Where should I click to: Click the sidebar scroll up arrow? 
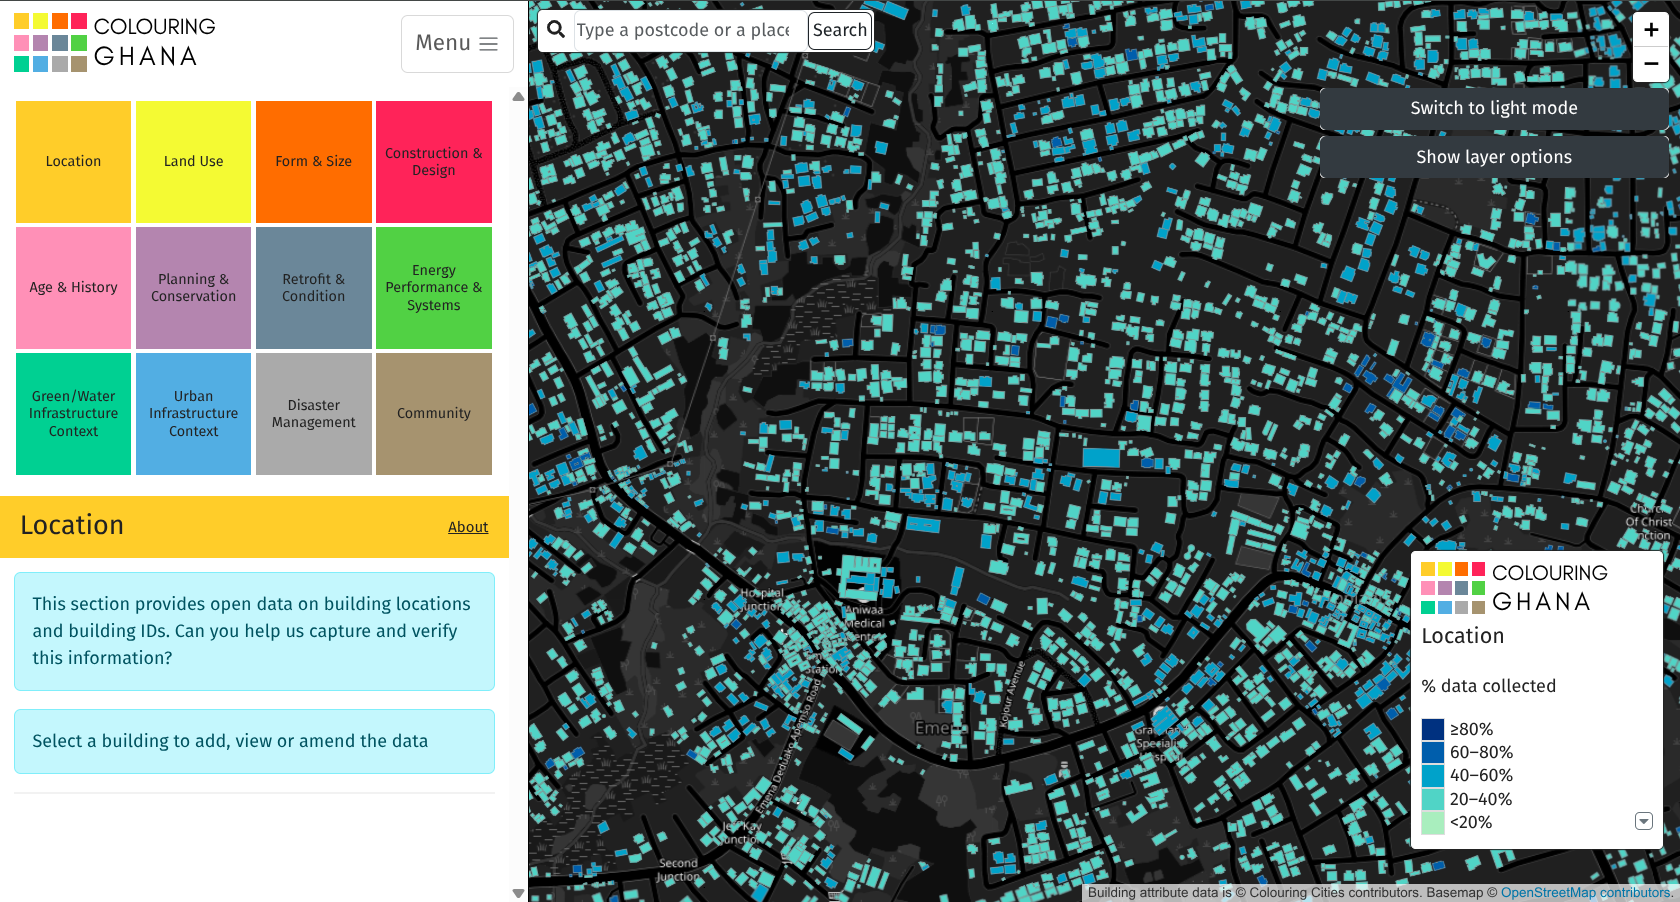(x=518, y=97)
